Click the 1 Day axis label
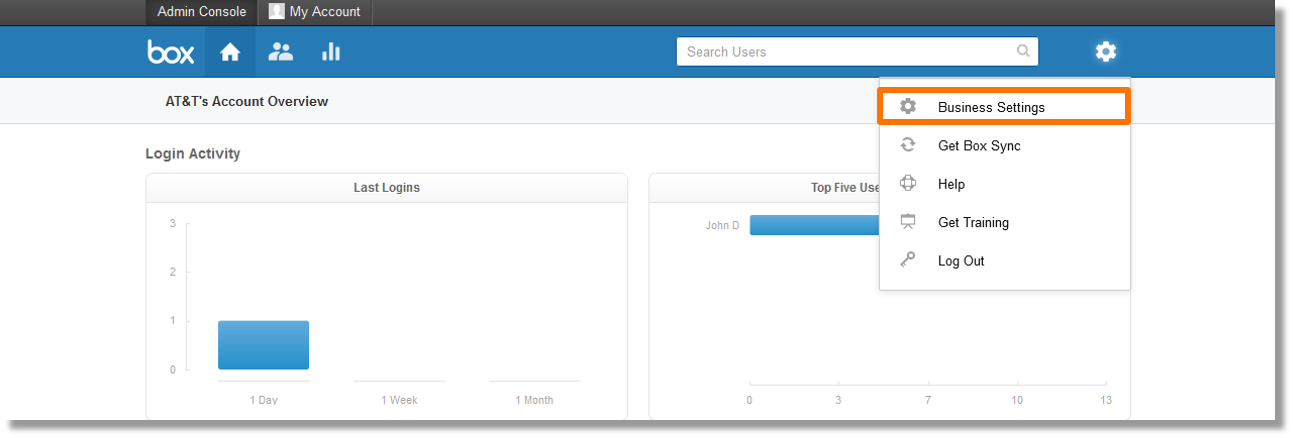This screenshot has height=438, width=1293. [264, 400]
